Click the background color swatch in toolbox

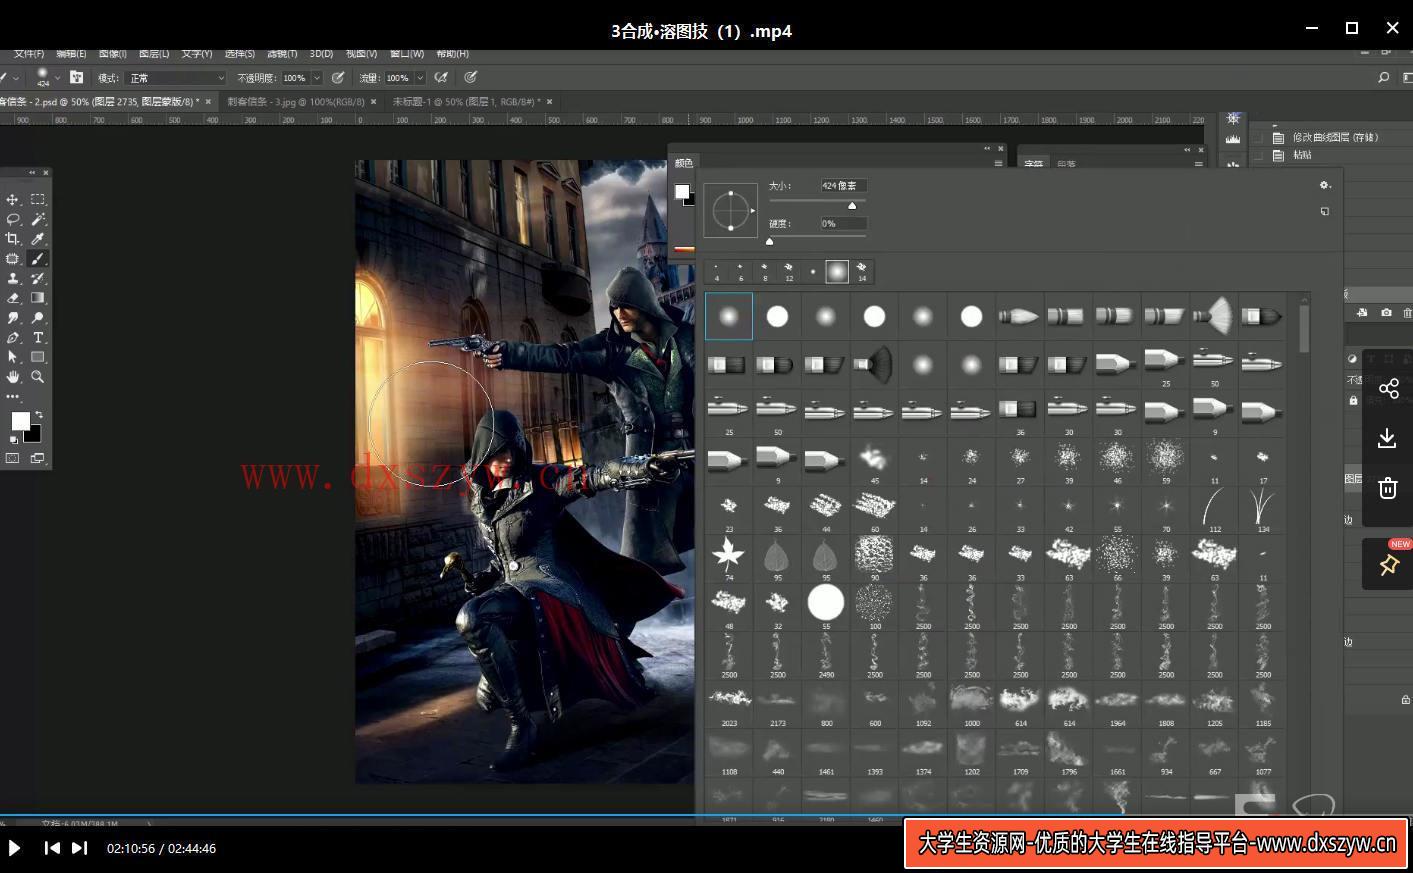tap(34, 435)
